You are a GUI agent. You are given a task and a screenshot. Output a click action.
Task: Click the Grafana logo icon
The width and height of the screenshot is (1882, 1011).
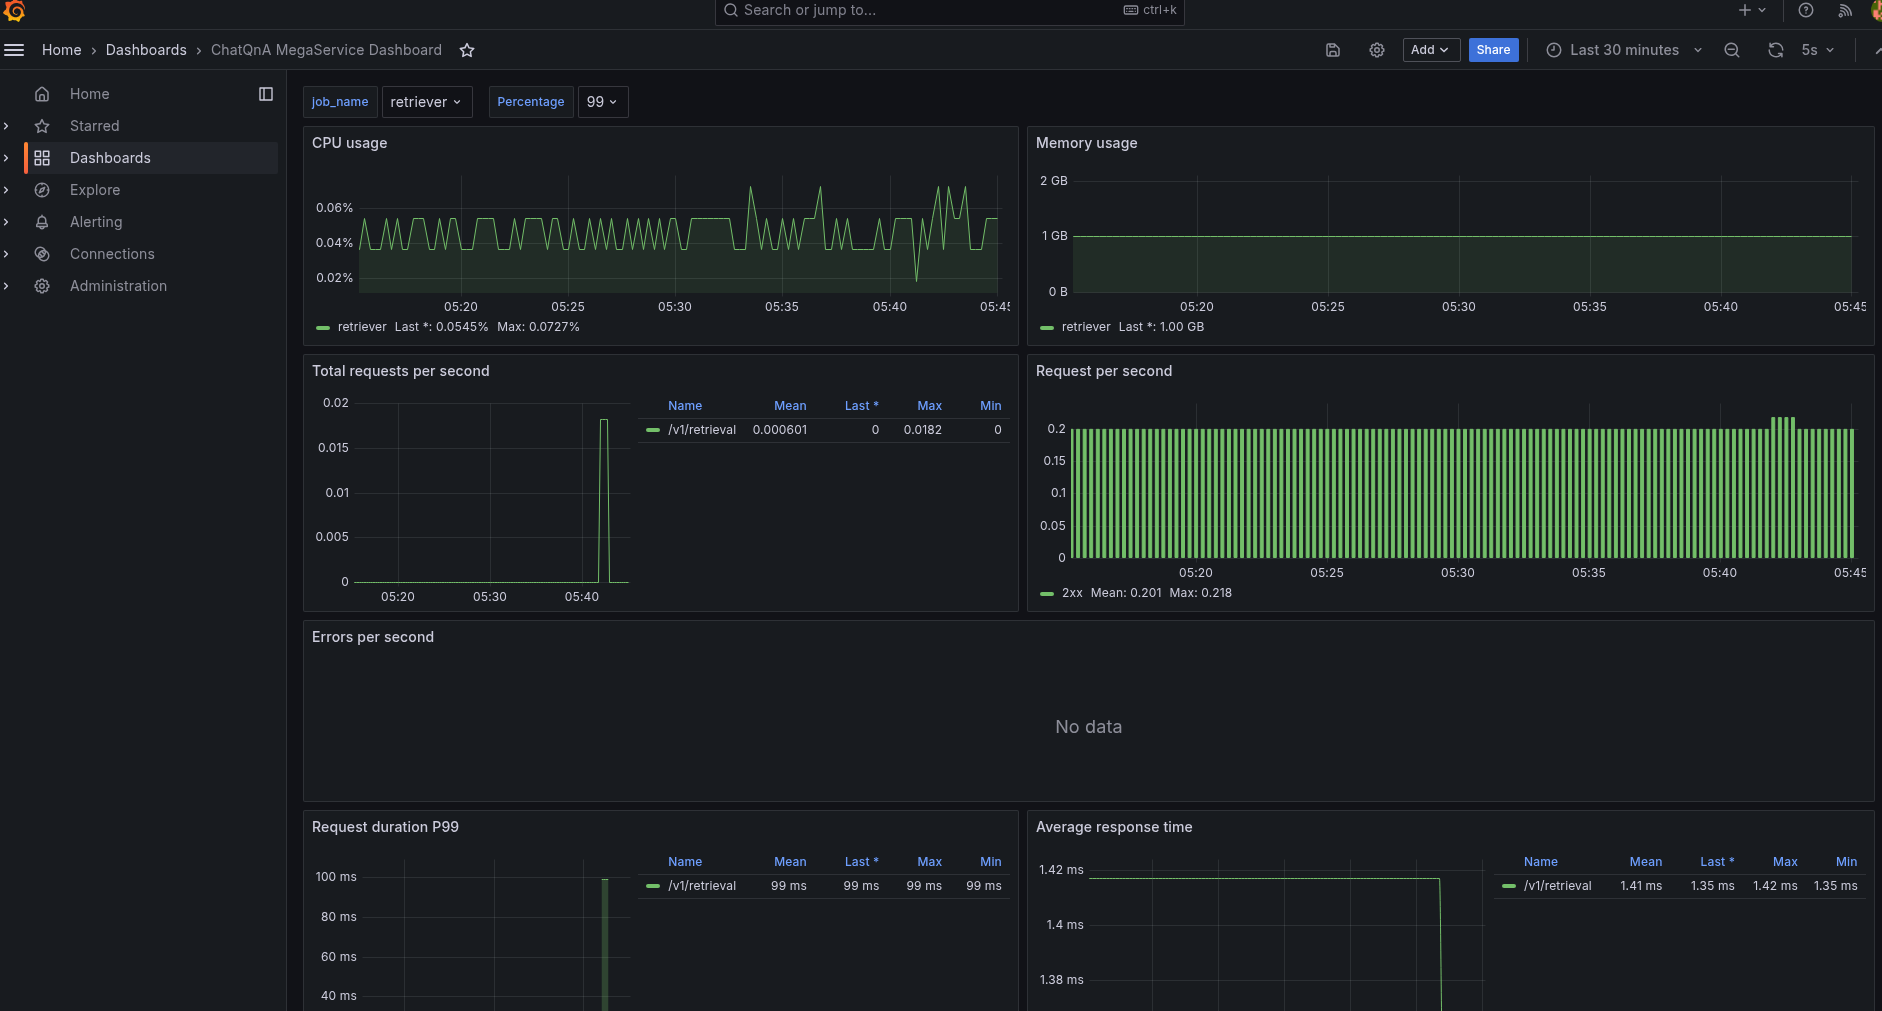(x=14, y=10)
